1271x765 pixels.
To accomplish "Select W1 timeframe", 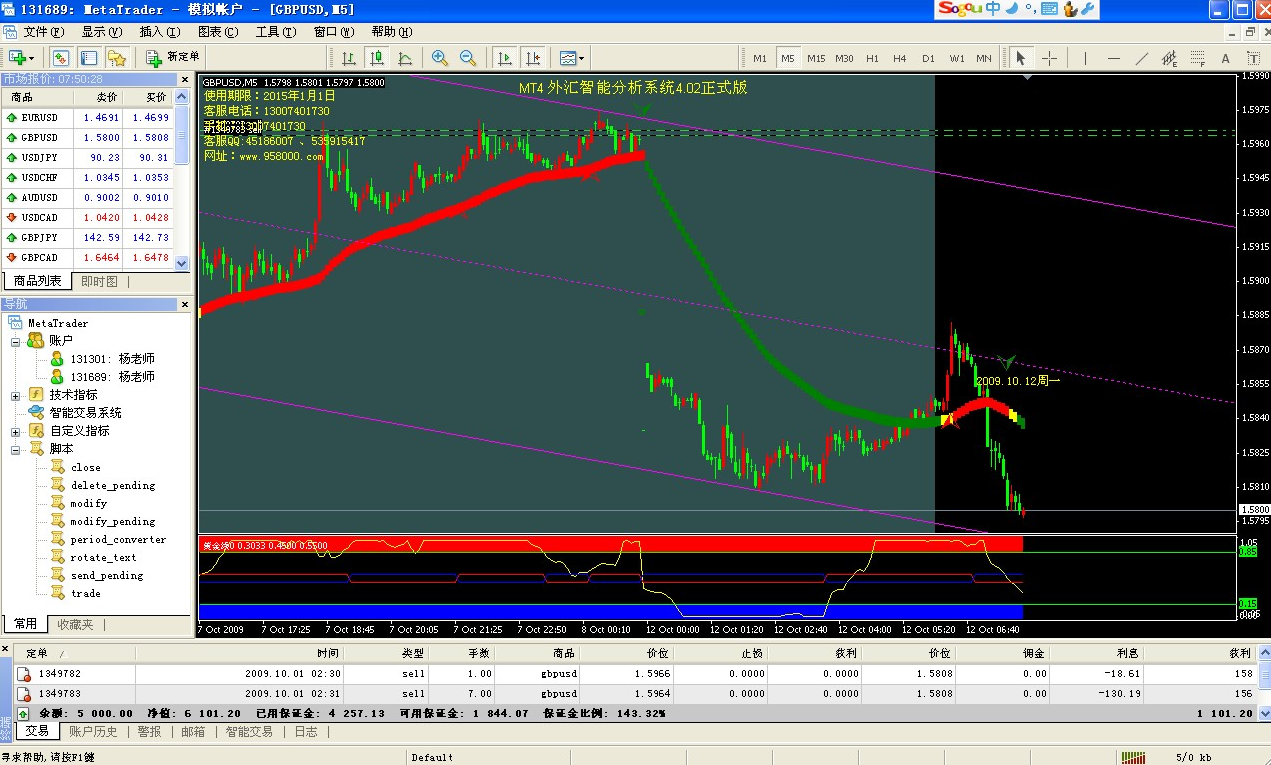I will click(x=957, y=58).
